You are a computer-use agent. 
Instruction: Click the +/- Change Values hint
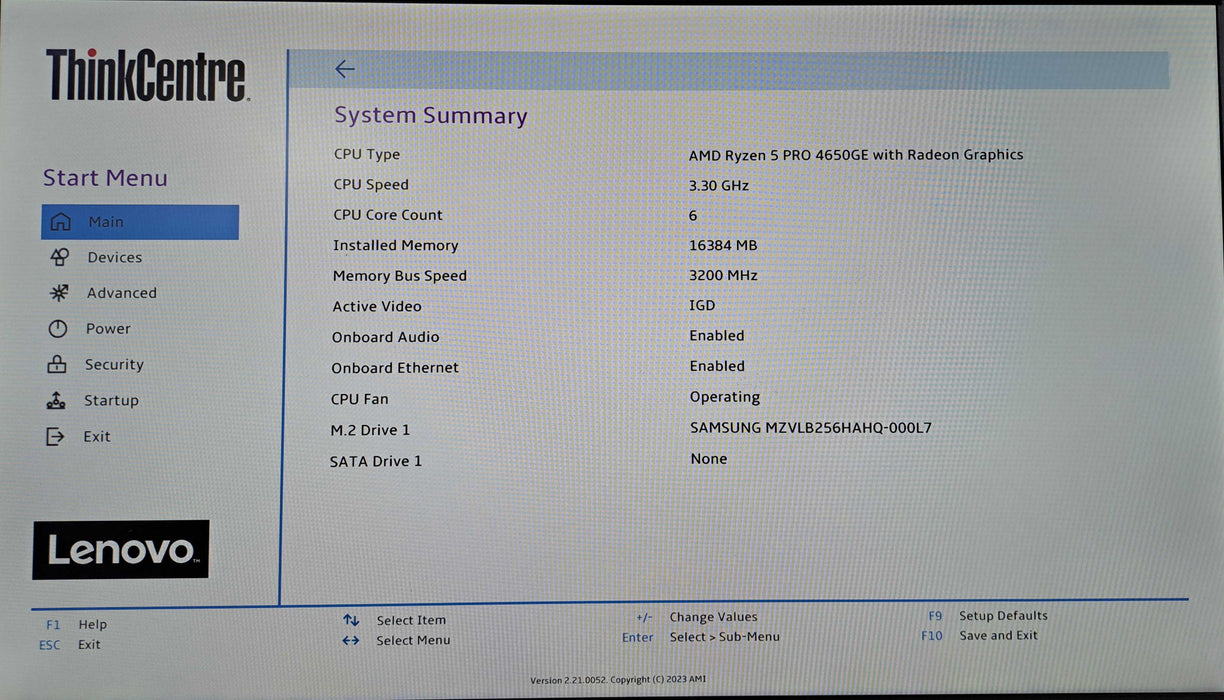[697, 617]
